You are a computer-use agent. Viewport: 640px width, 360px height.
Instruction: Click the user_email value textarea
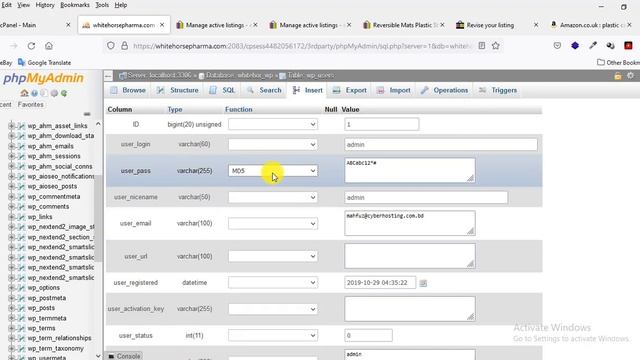409,223
